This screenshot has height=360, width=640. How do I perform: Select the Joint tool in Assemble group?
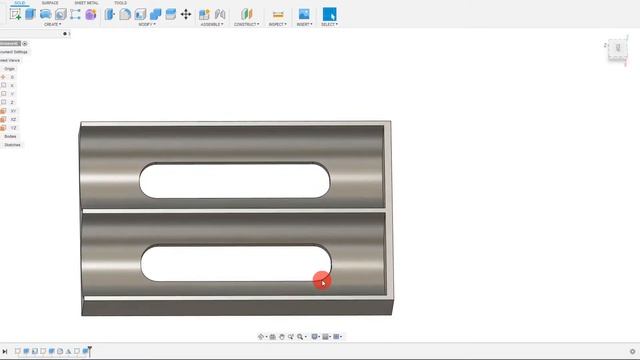220,14
